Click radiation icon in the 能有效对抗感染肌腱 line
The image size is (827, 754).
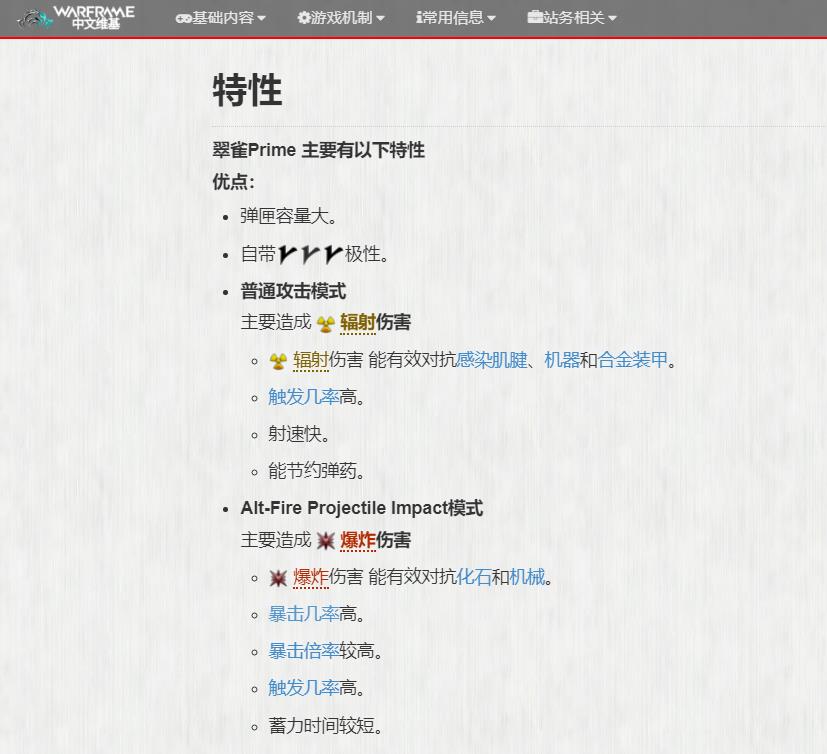(x=278, y=361)
